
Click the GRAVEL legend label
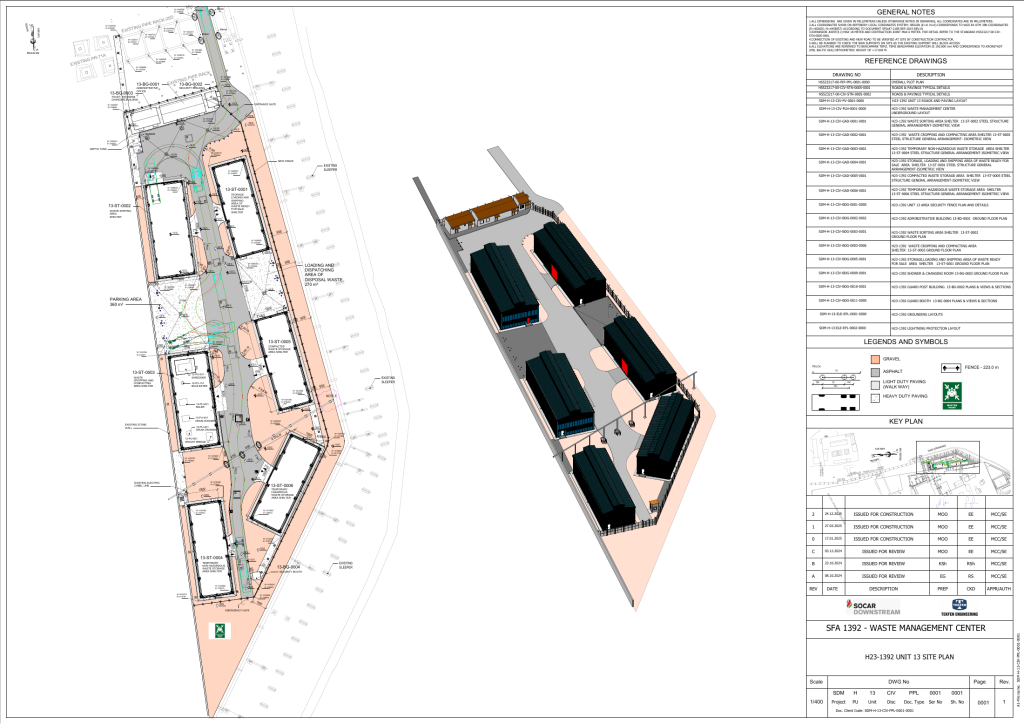coord(891,360)
